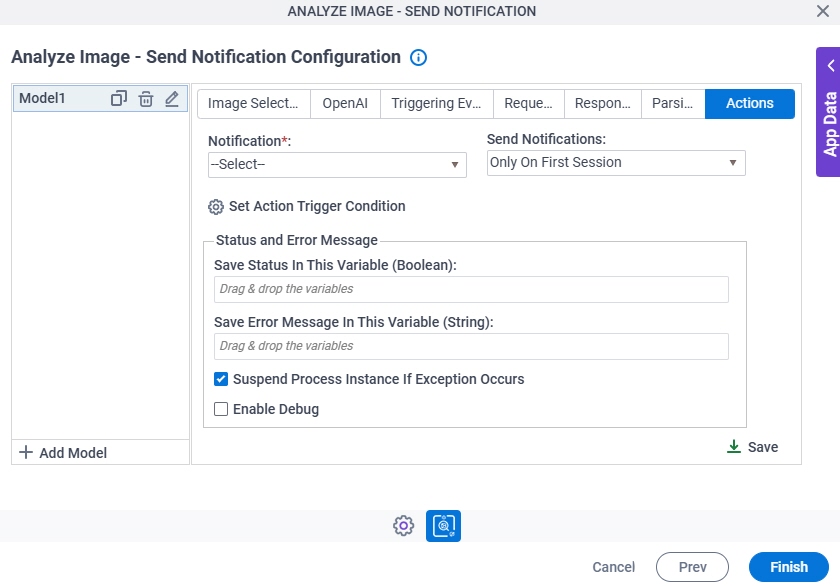Open the Respon... tab
The image size is (840, 586).
[x=603, y=103]
